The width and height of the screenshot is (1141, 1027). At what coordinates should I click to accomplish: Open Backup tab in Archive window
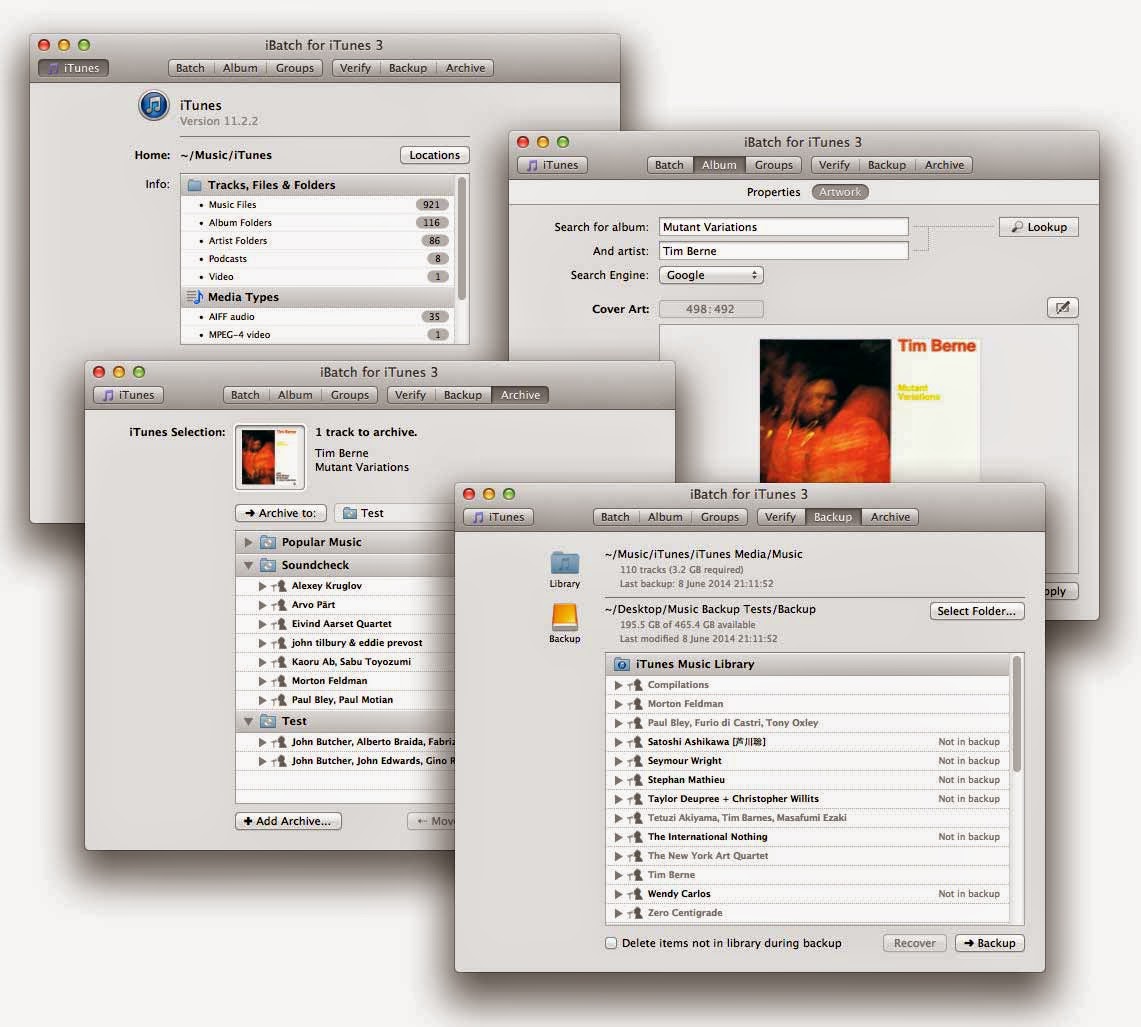point(463,394)
